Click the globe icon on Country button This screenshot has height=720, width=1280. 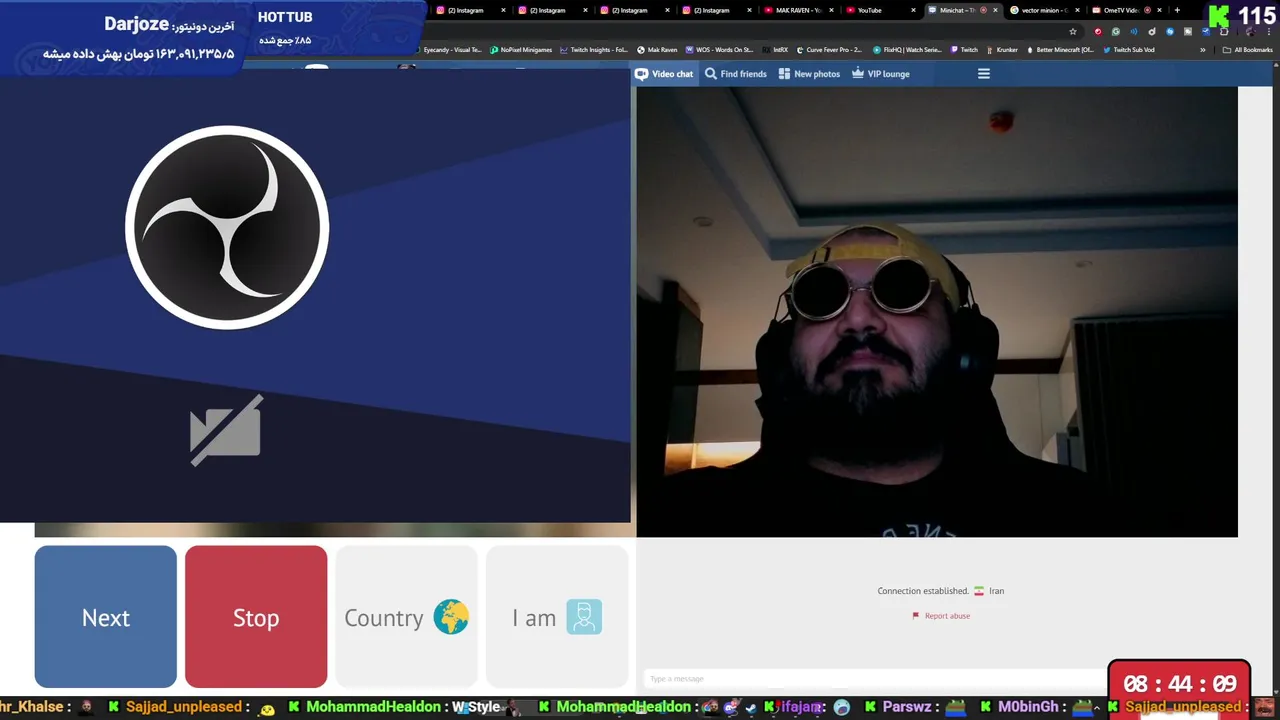click(x=451, y=617)
